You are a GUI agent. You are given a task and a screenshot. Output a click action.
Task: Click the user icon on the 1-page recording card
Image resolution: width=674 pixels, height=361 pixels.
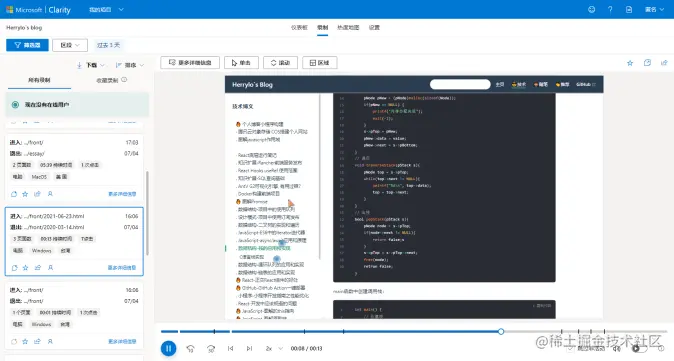[50, 341]
